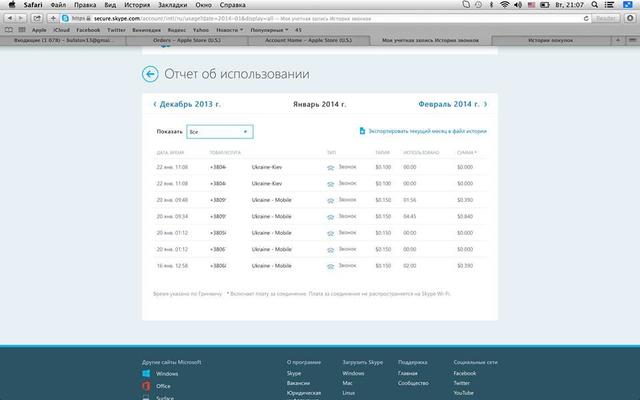Open the Закладки menu
Screen dimensions: 640x400
[x=157, y=5]
